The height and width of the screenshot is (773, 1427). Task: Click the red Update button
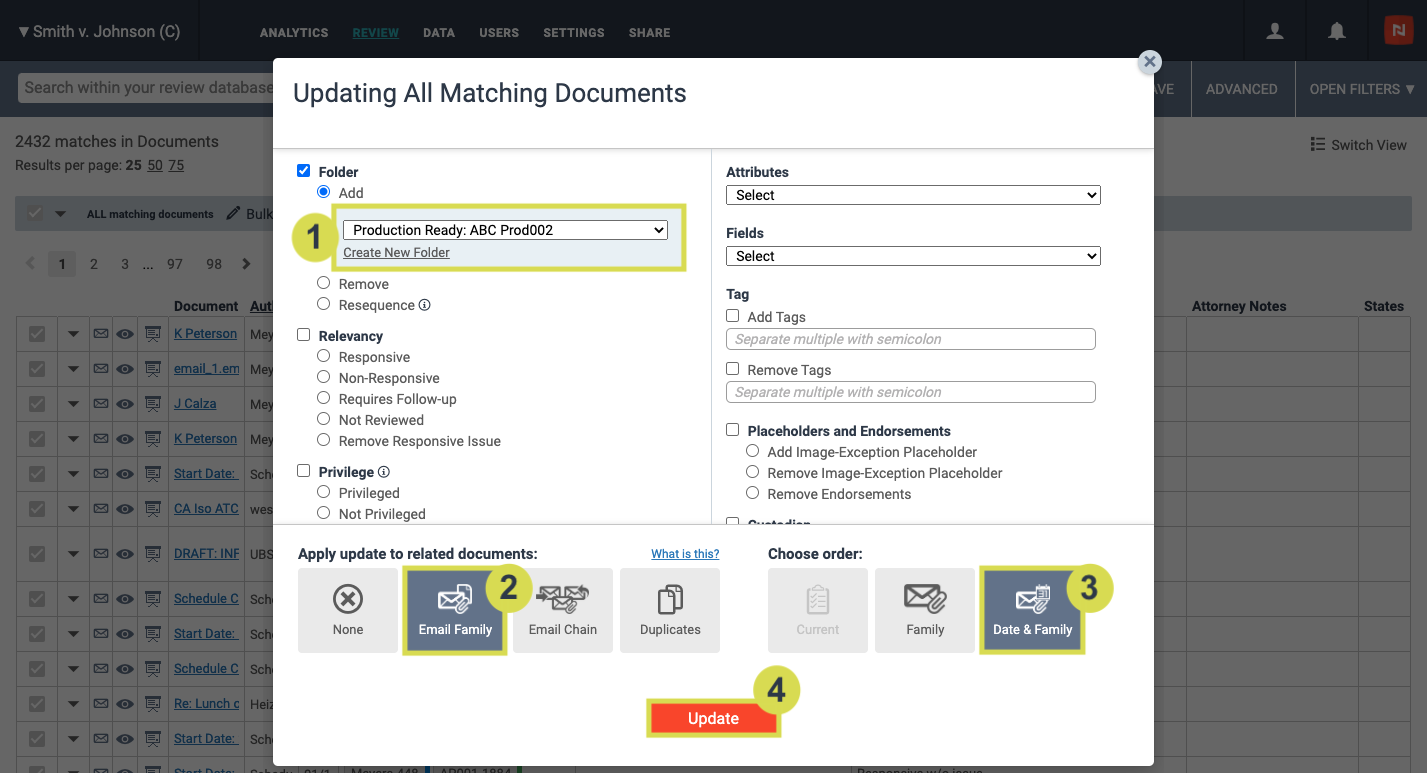(x=713, y=718)
